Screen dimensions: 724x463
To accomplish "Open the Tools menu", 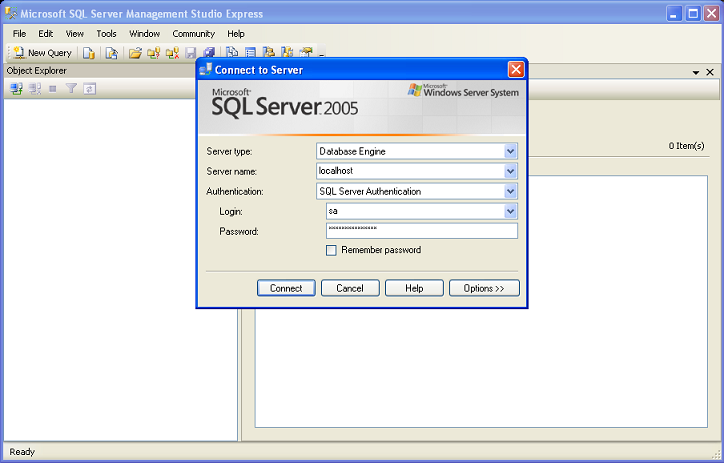I will [106, 34].
